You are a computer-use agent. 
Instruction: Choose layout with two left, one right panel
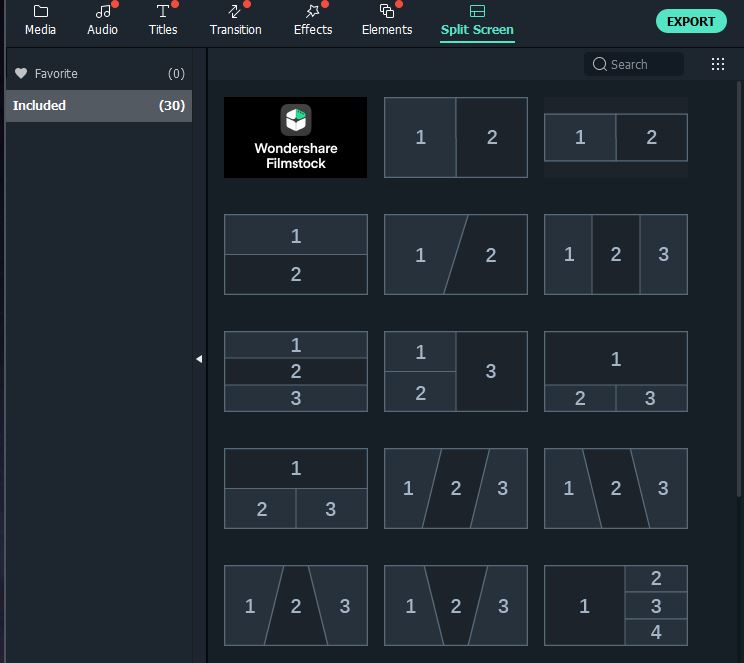tap(455, 371)
